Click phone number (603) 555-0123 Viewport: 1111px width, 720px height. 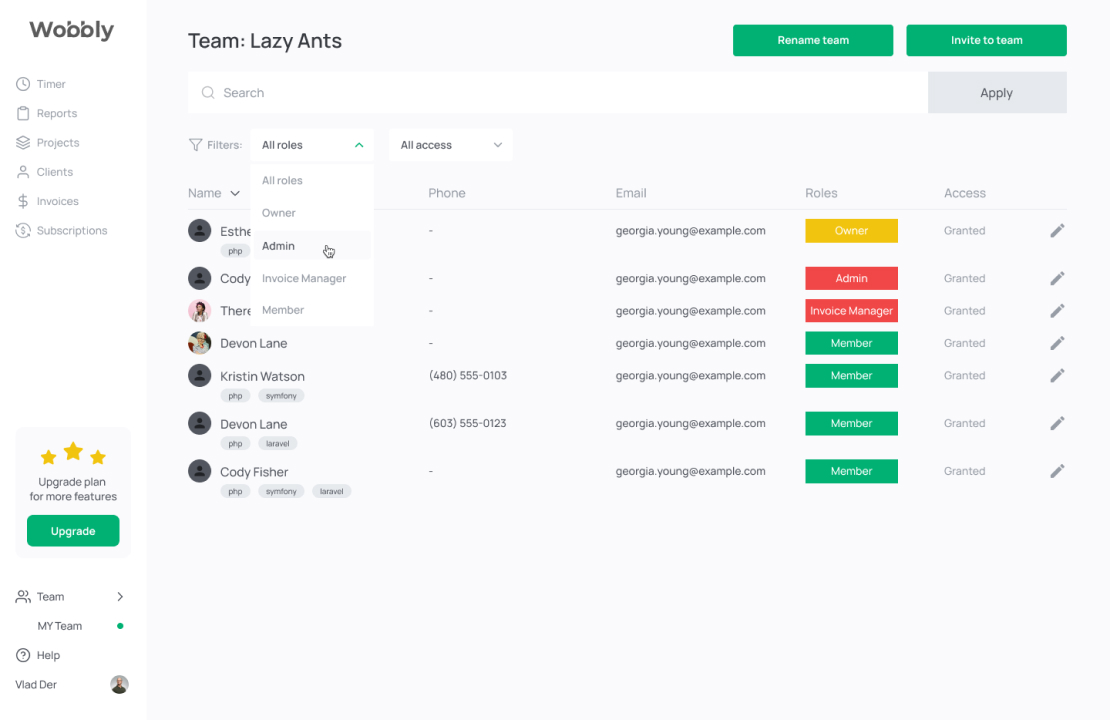[468, 423]
